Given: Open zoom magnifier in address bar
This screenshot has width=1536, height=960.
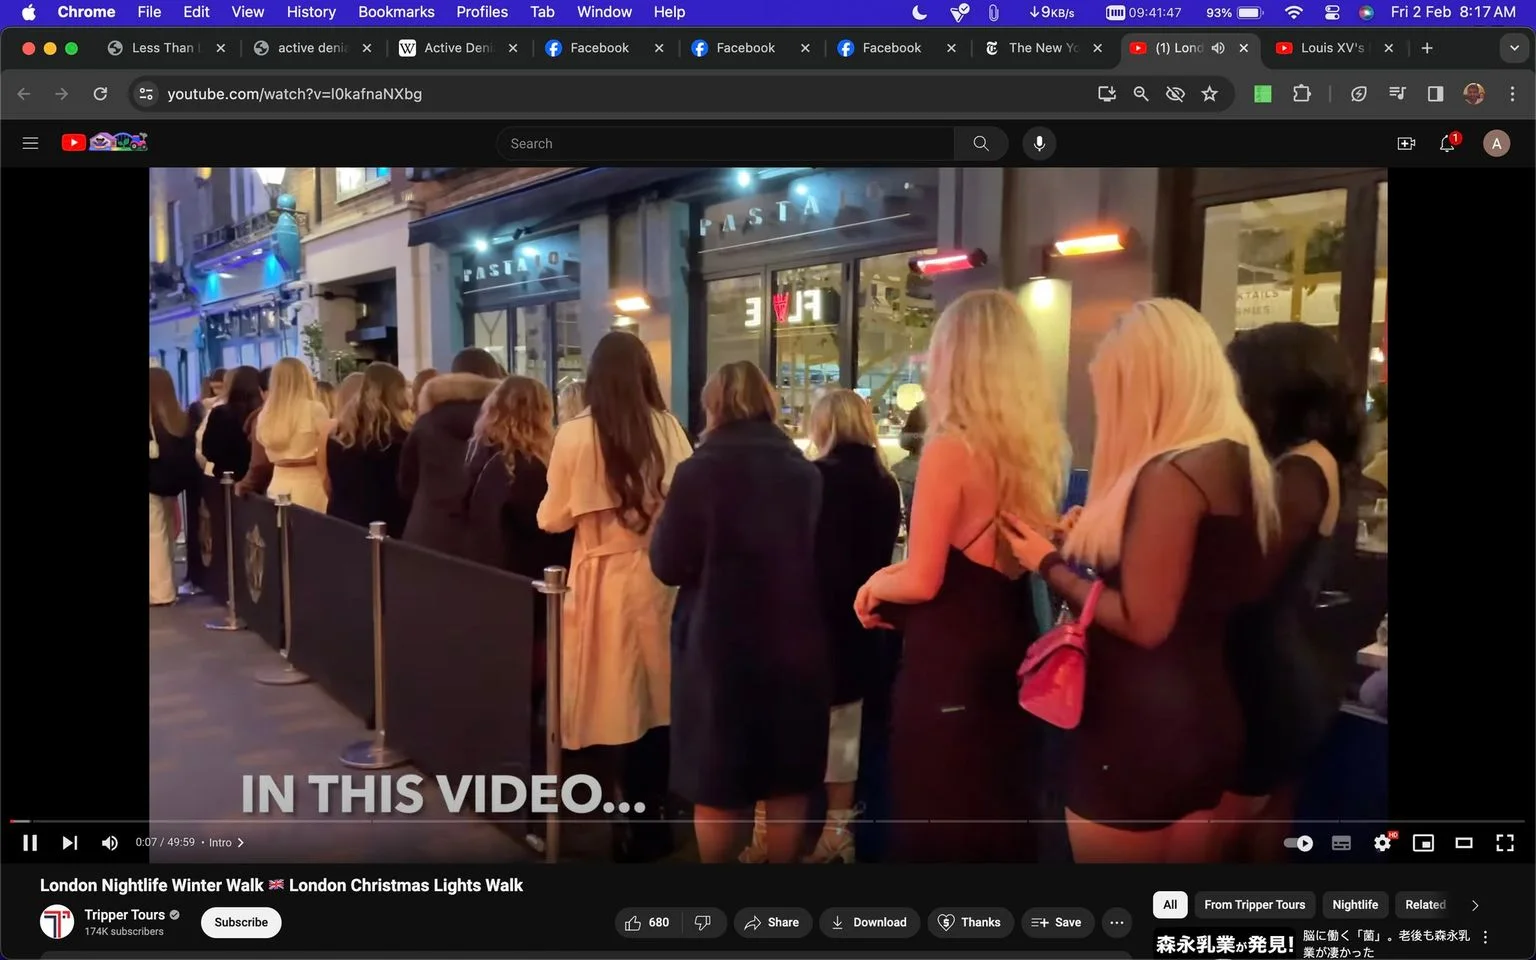Looking at the screenshot, I should (x=1141, y=94).
